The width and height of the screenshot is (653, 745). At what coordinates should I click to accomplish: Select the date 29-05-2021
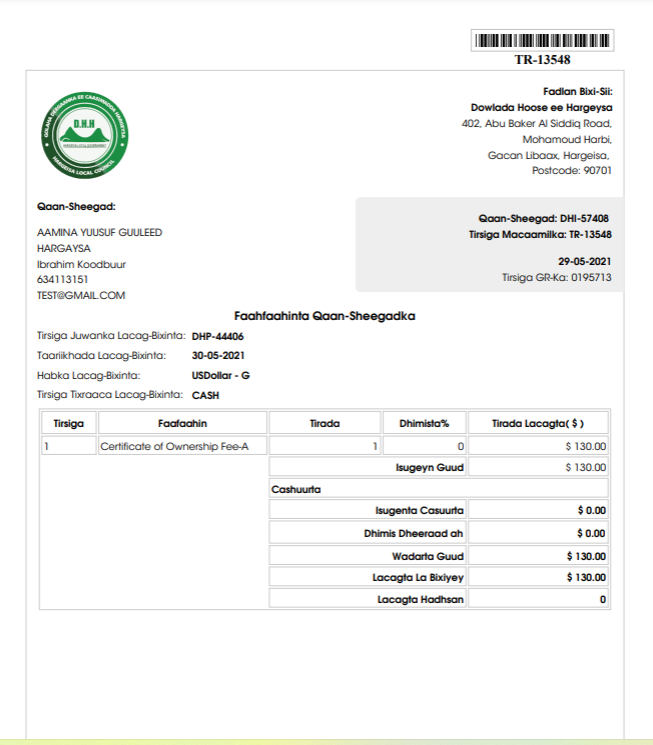(585, 261)
